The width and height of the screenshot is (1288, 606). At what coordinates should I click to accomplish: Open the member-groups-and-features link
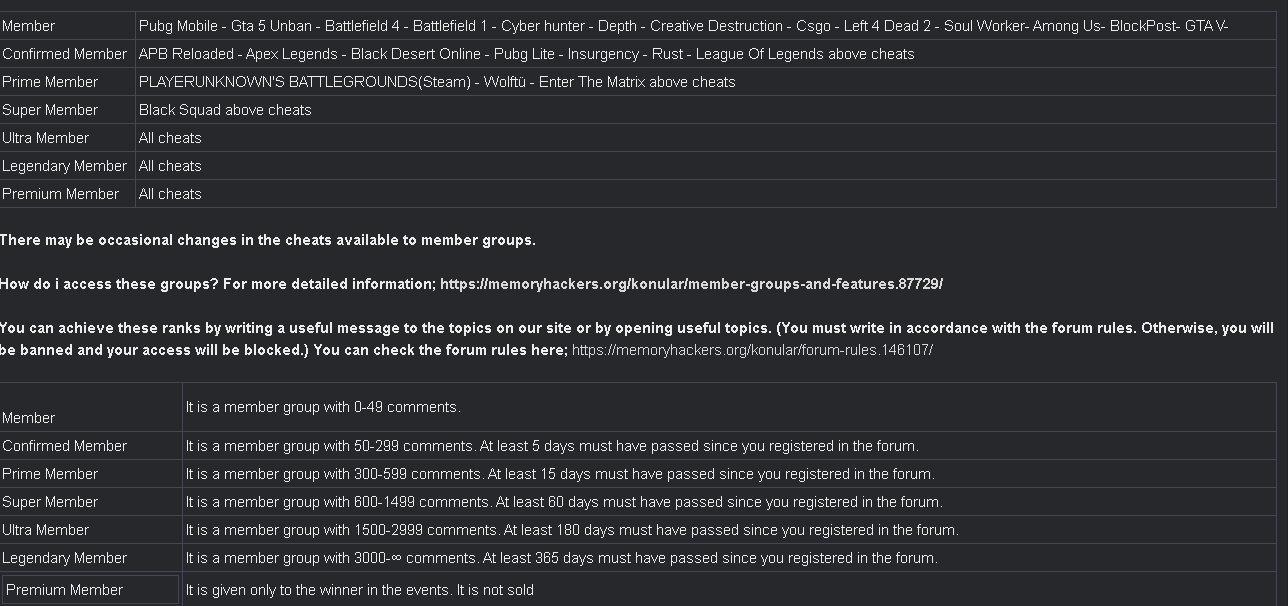(x=691, y=284)
